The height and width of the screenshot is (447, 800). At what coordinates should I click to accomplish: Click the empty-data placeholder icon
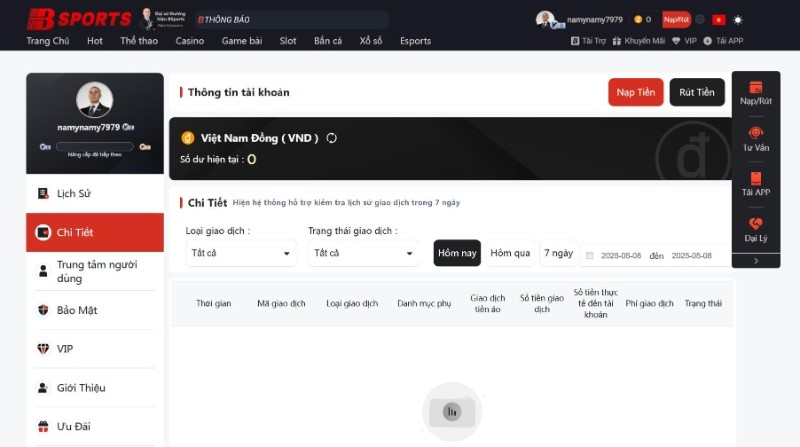(x=452, y=412)
